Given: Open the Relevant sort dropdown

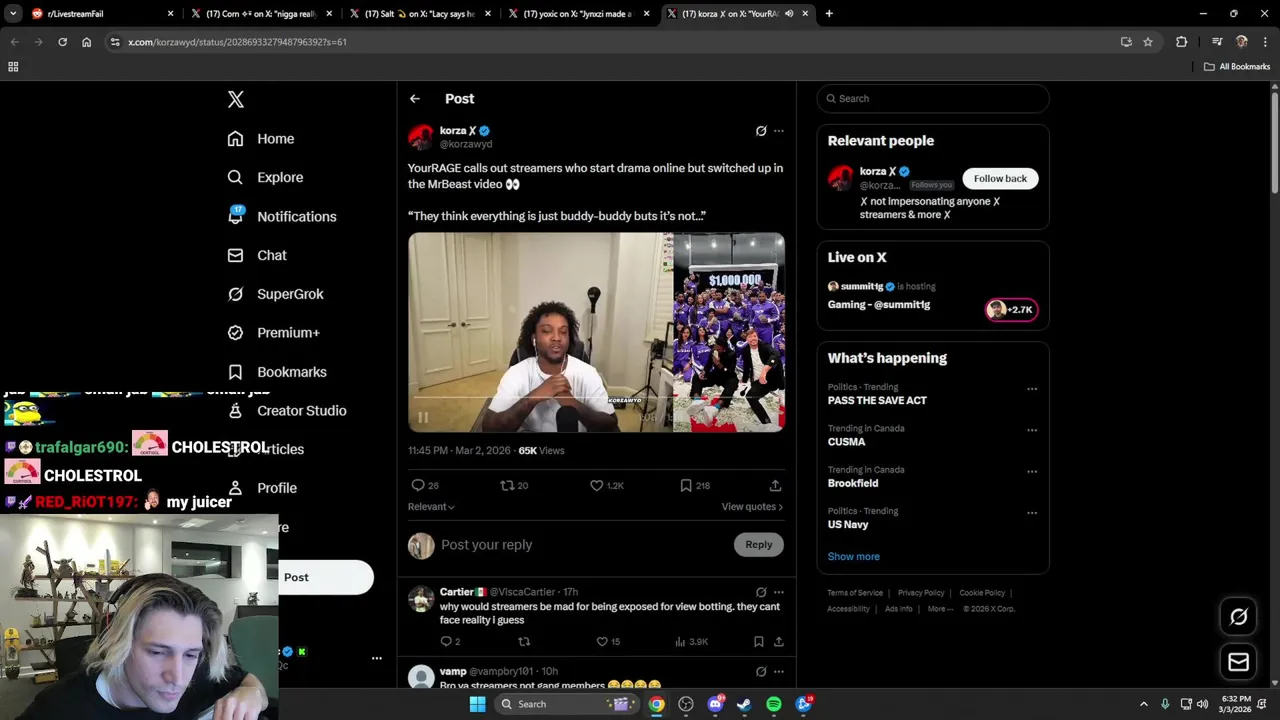Looking at the screenshot, I should coord(431,507).
